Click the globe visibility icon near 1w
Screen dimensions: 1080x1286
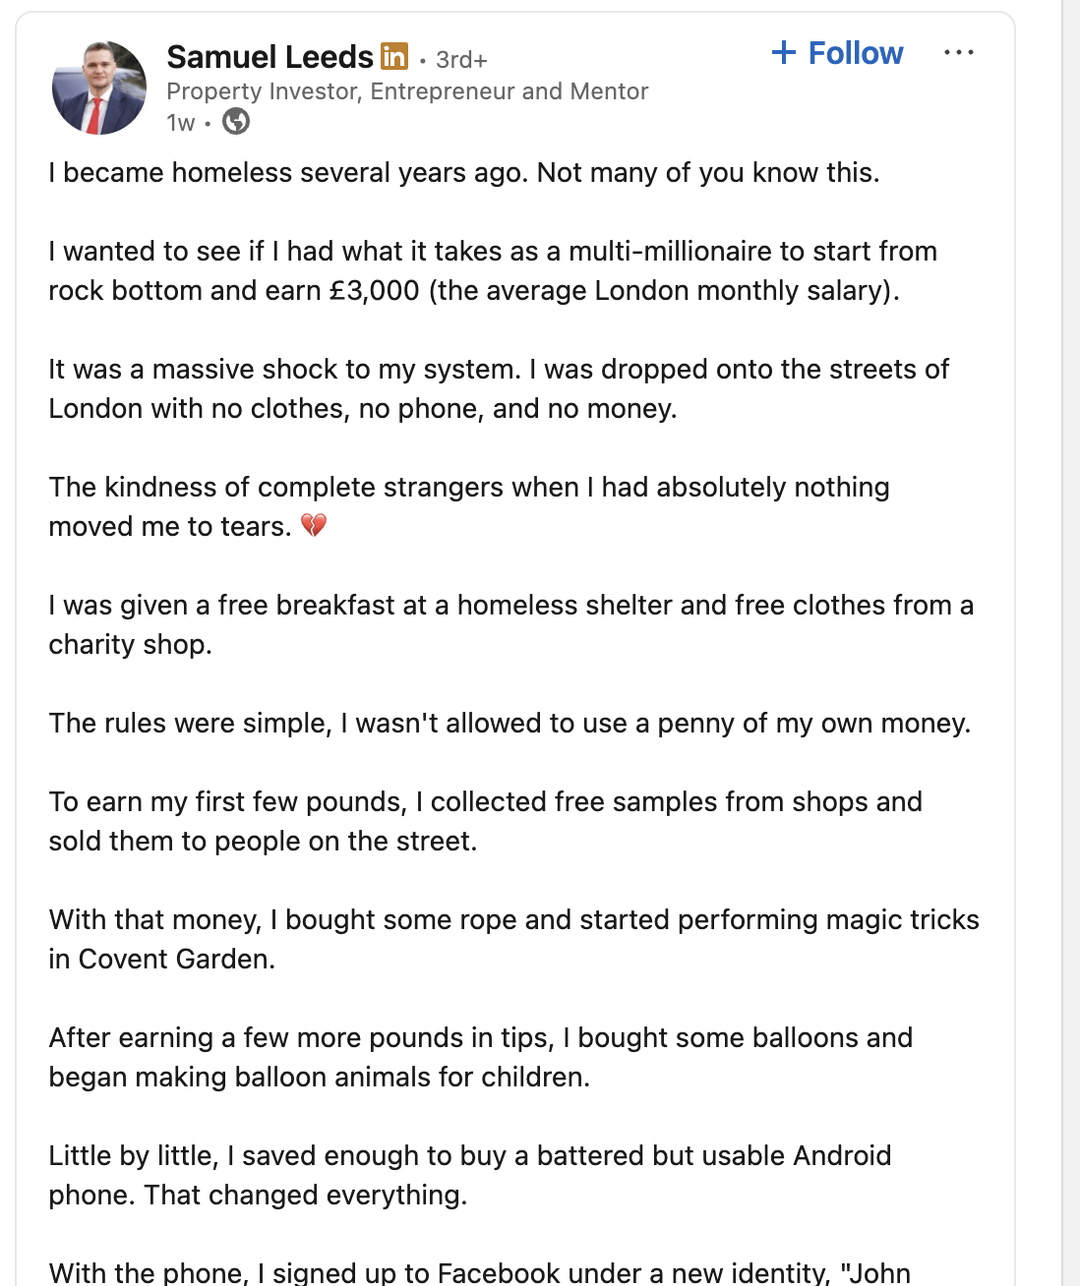coord(236,121)
